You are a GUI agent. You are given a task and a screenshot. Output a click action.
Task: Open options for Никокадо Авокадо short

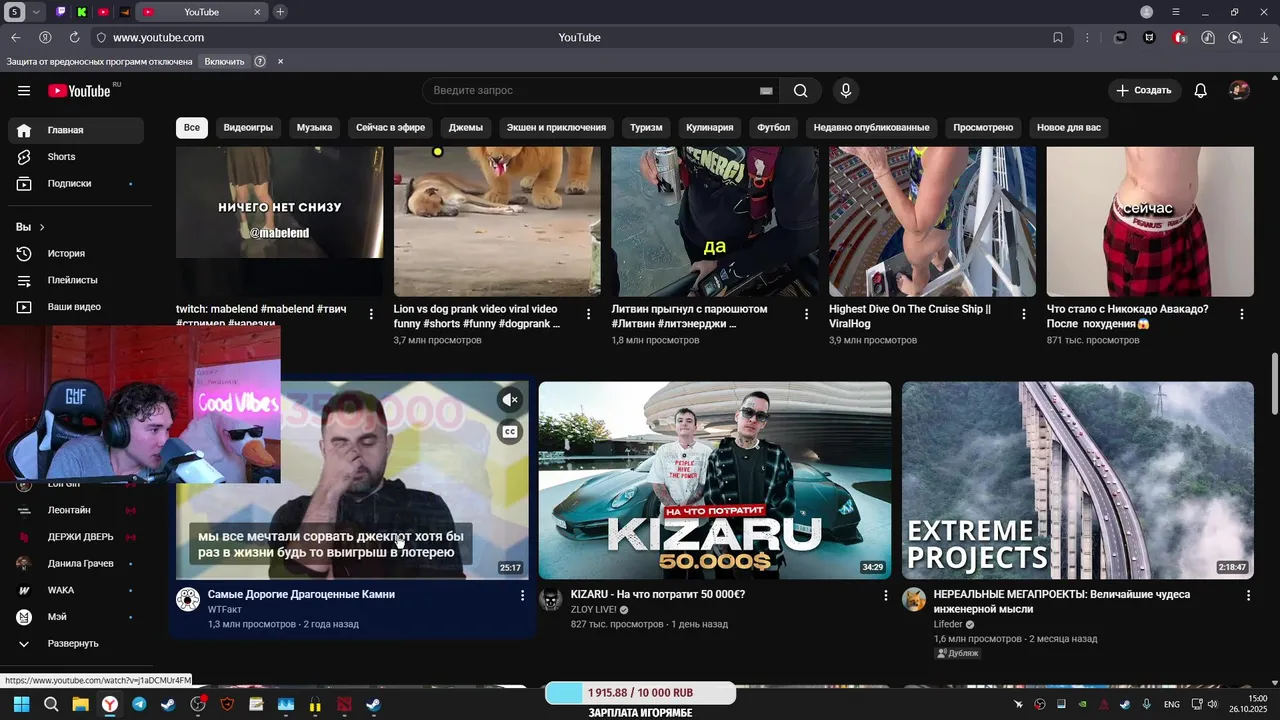click(x=1241, y=314)
